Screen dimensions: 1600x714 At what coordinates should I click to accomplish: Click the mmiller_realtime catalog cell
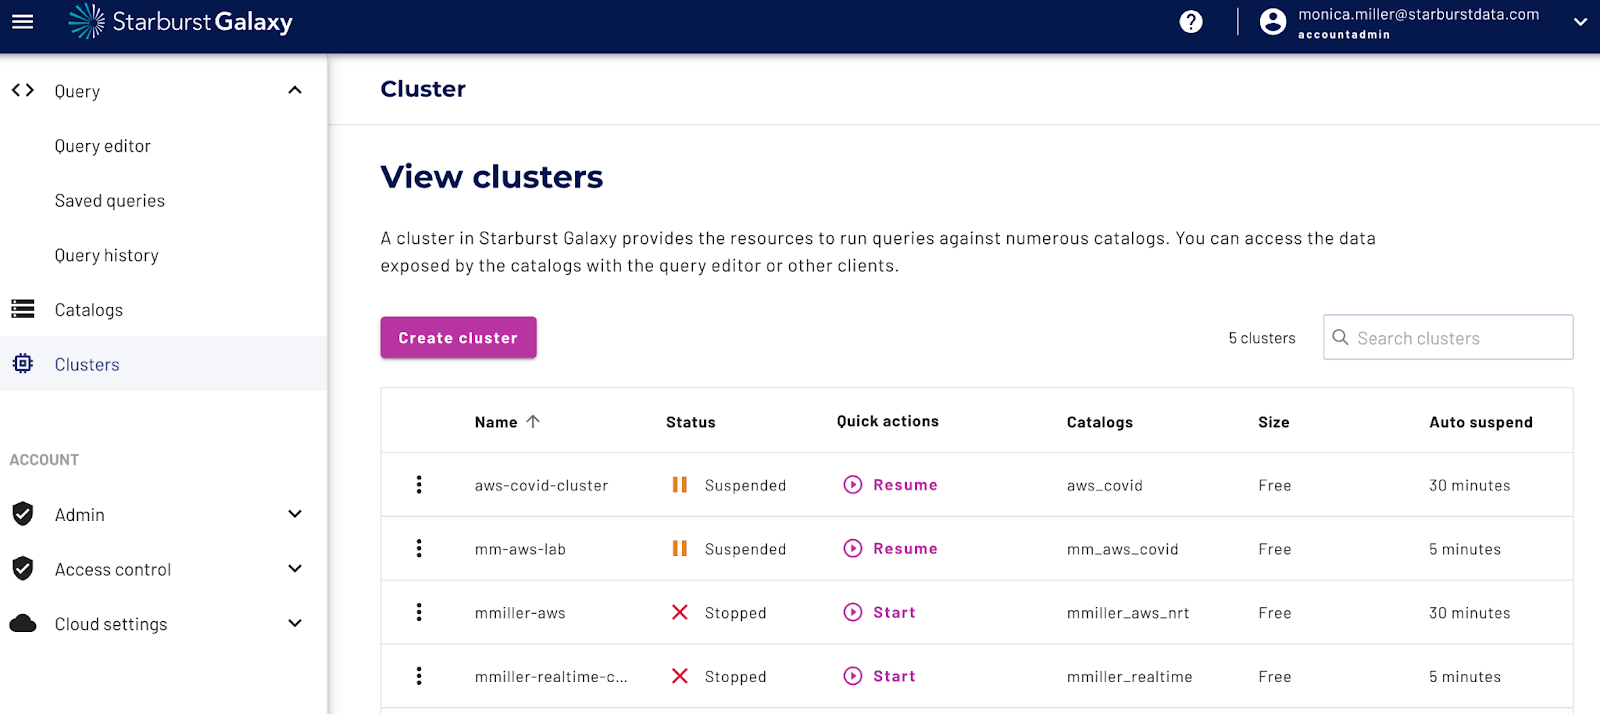1130,678
